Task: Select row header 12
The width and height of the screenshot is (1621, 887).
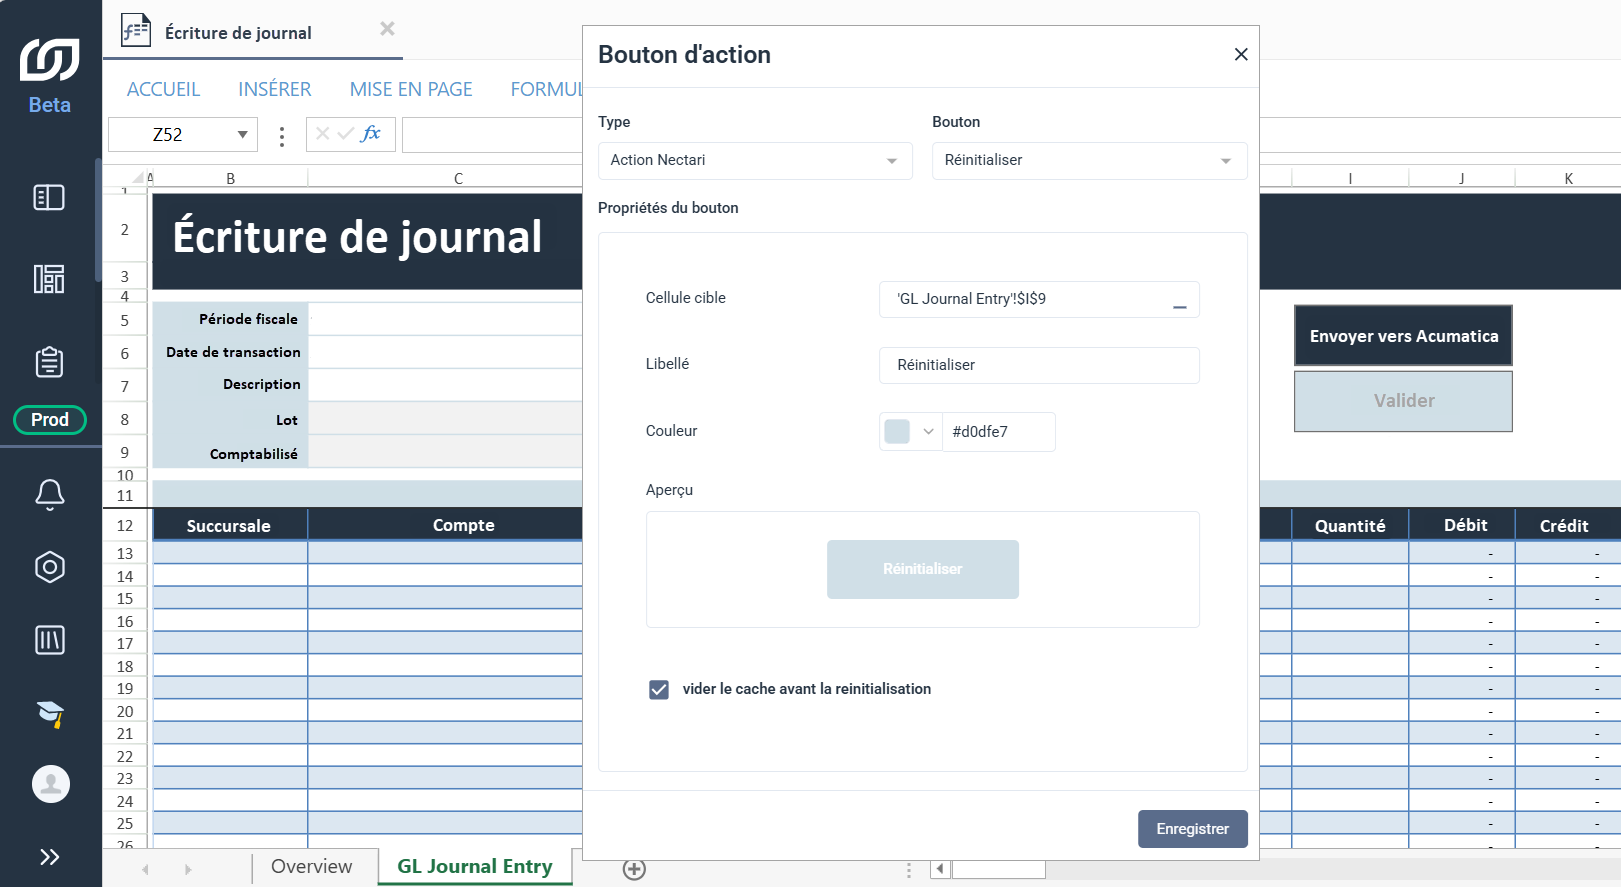Action: point(125,525)
